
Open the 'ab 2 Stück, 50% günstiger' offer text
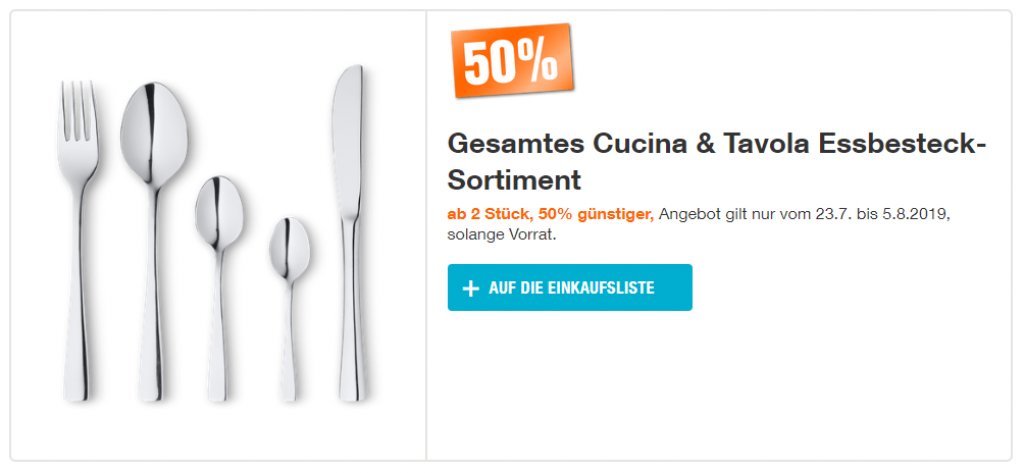550,215
